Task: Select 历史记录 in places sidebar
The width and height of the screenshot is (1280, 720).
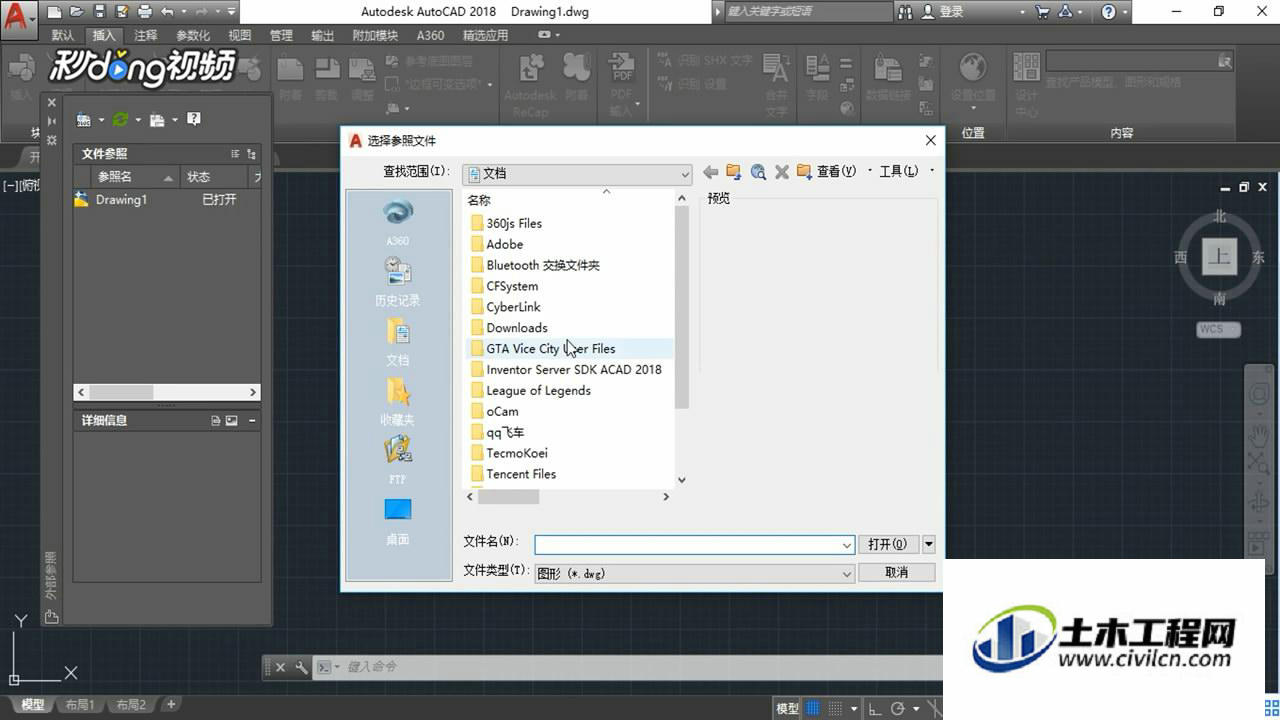Action: coord(397,282)
